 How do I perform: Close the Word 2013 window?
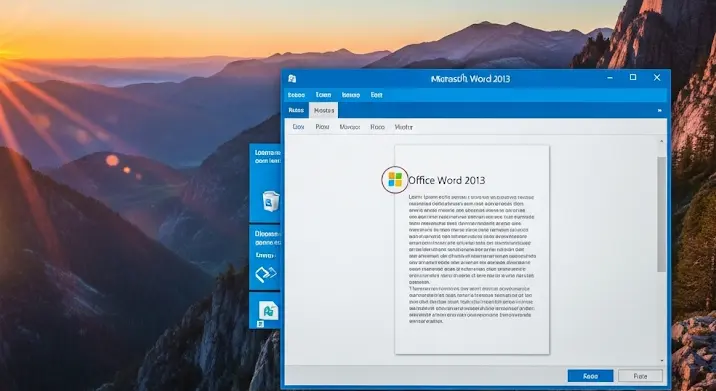point(657,78)
